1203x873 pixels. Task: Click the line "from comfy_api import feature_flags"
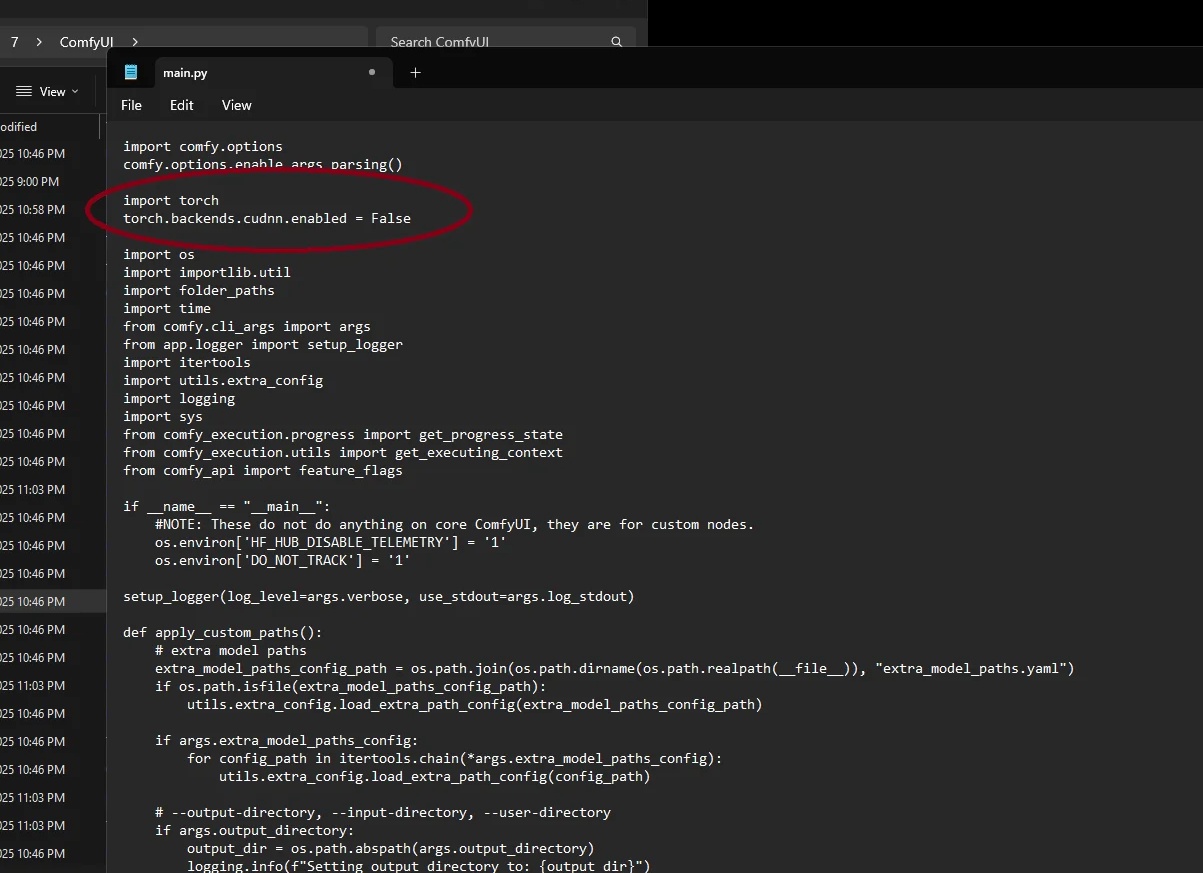tap(263, 470)
